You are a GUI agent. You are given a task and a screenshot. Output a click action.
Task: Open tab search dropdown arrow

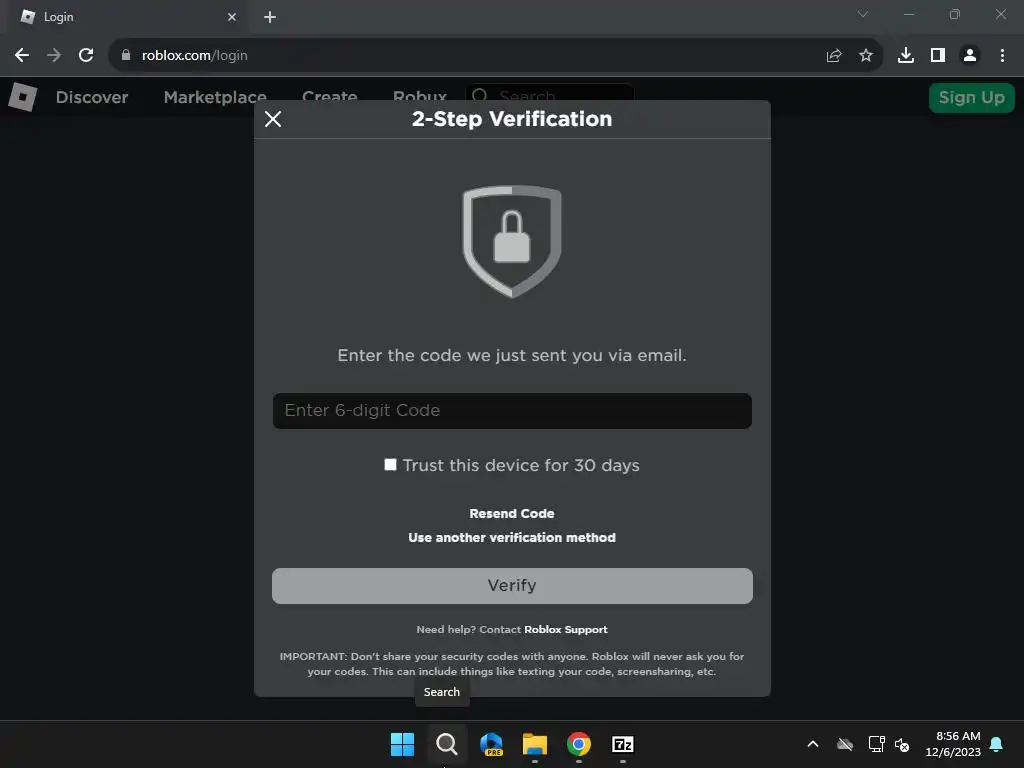click(863, 14)
